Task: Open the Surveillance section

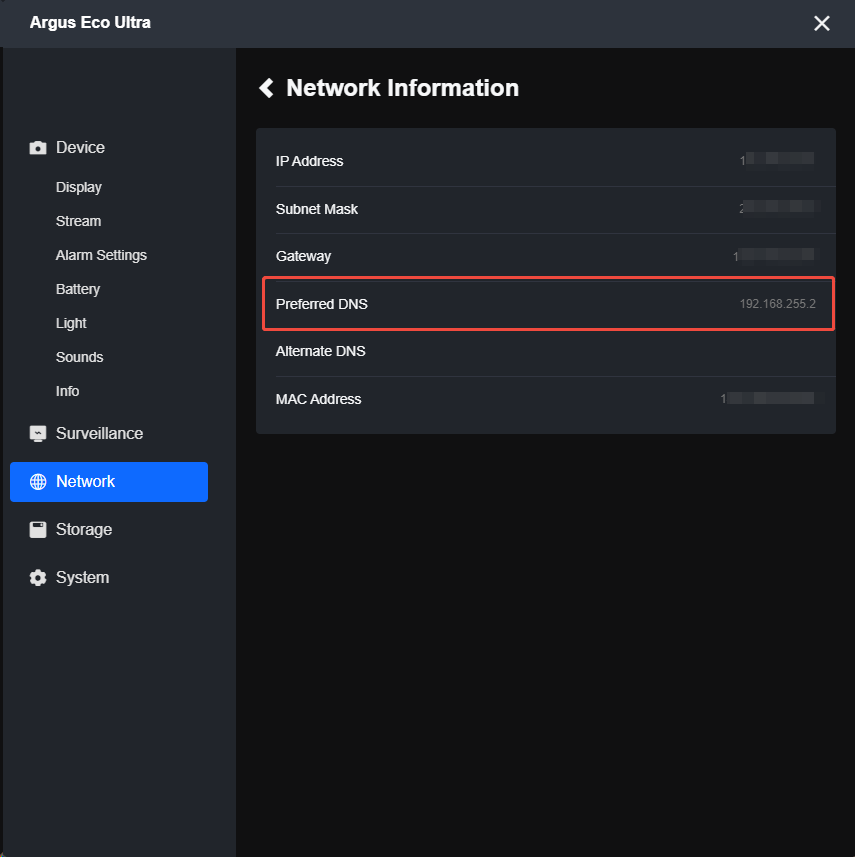Action: tap(99, 434)
